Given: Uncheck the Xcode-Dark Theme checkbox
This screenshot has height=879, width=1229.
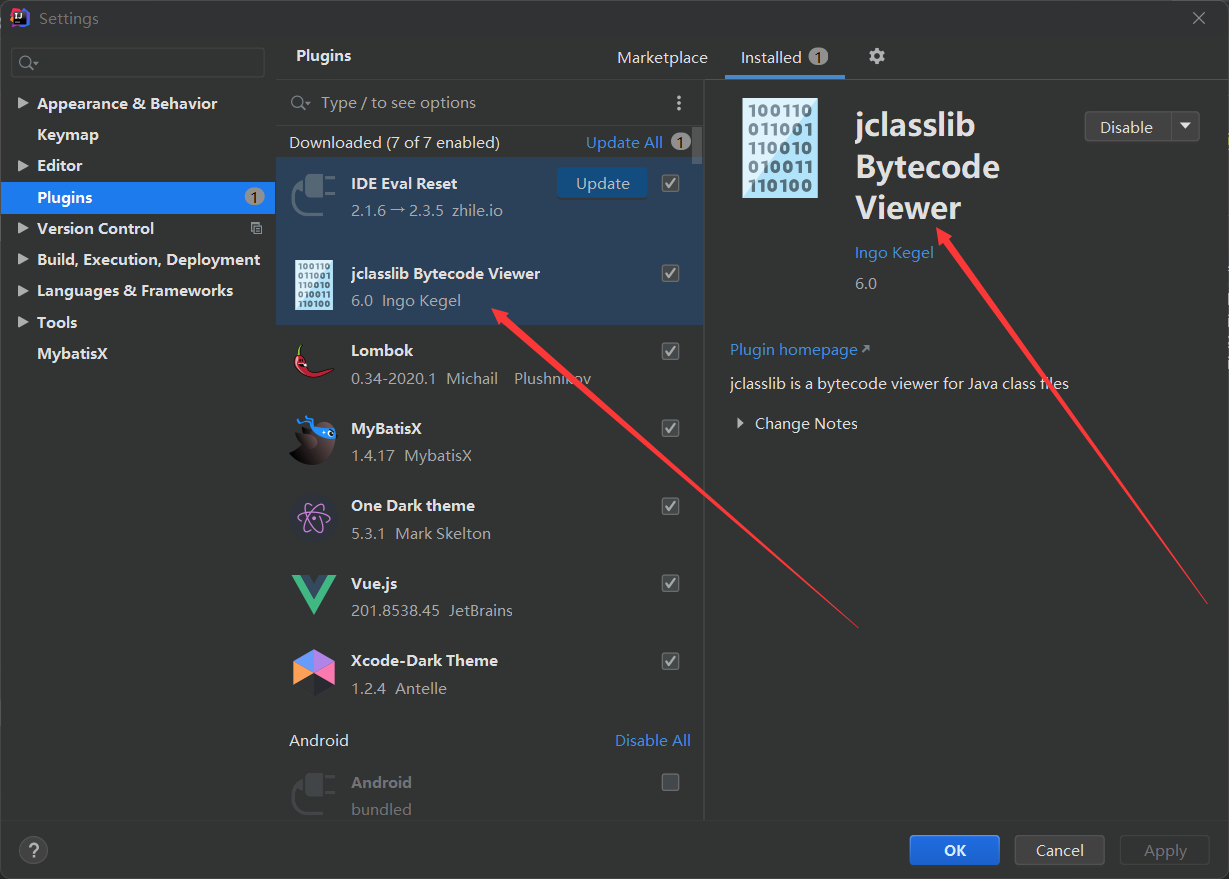Looking at the screenshot, I should [671, 661].
